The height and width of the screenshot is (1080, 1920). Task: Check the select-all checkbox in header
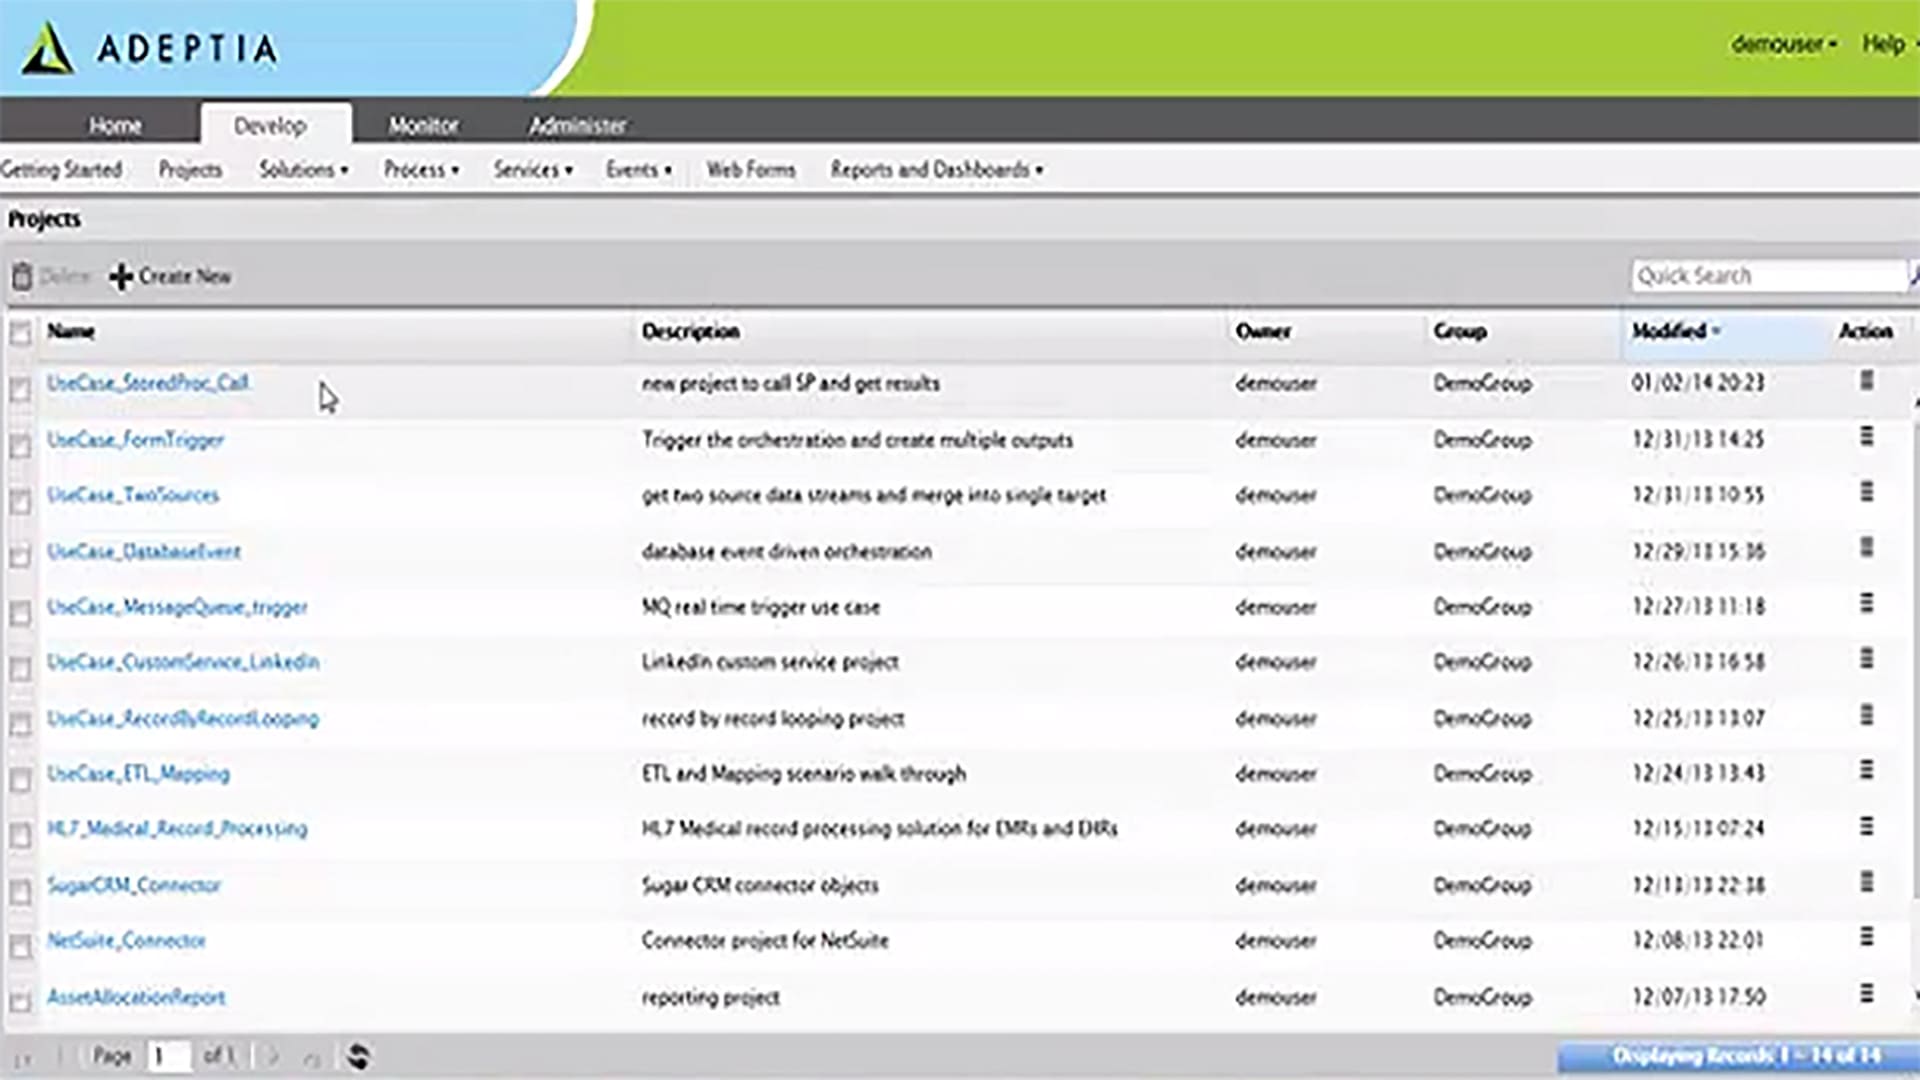20,333
